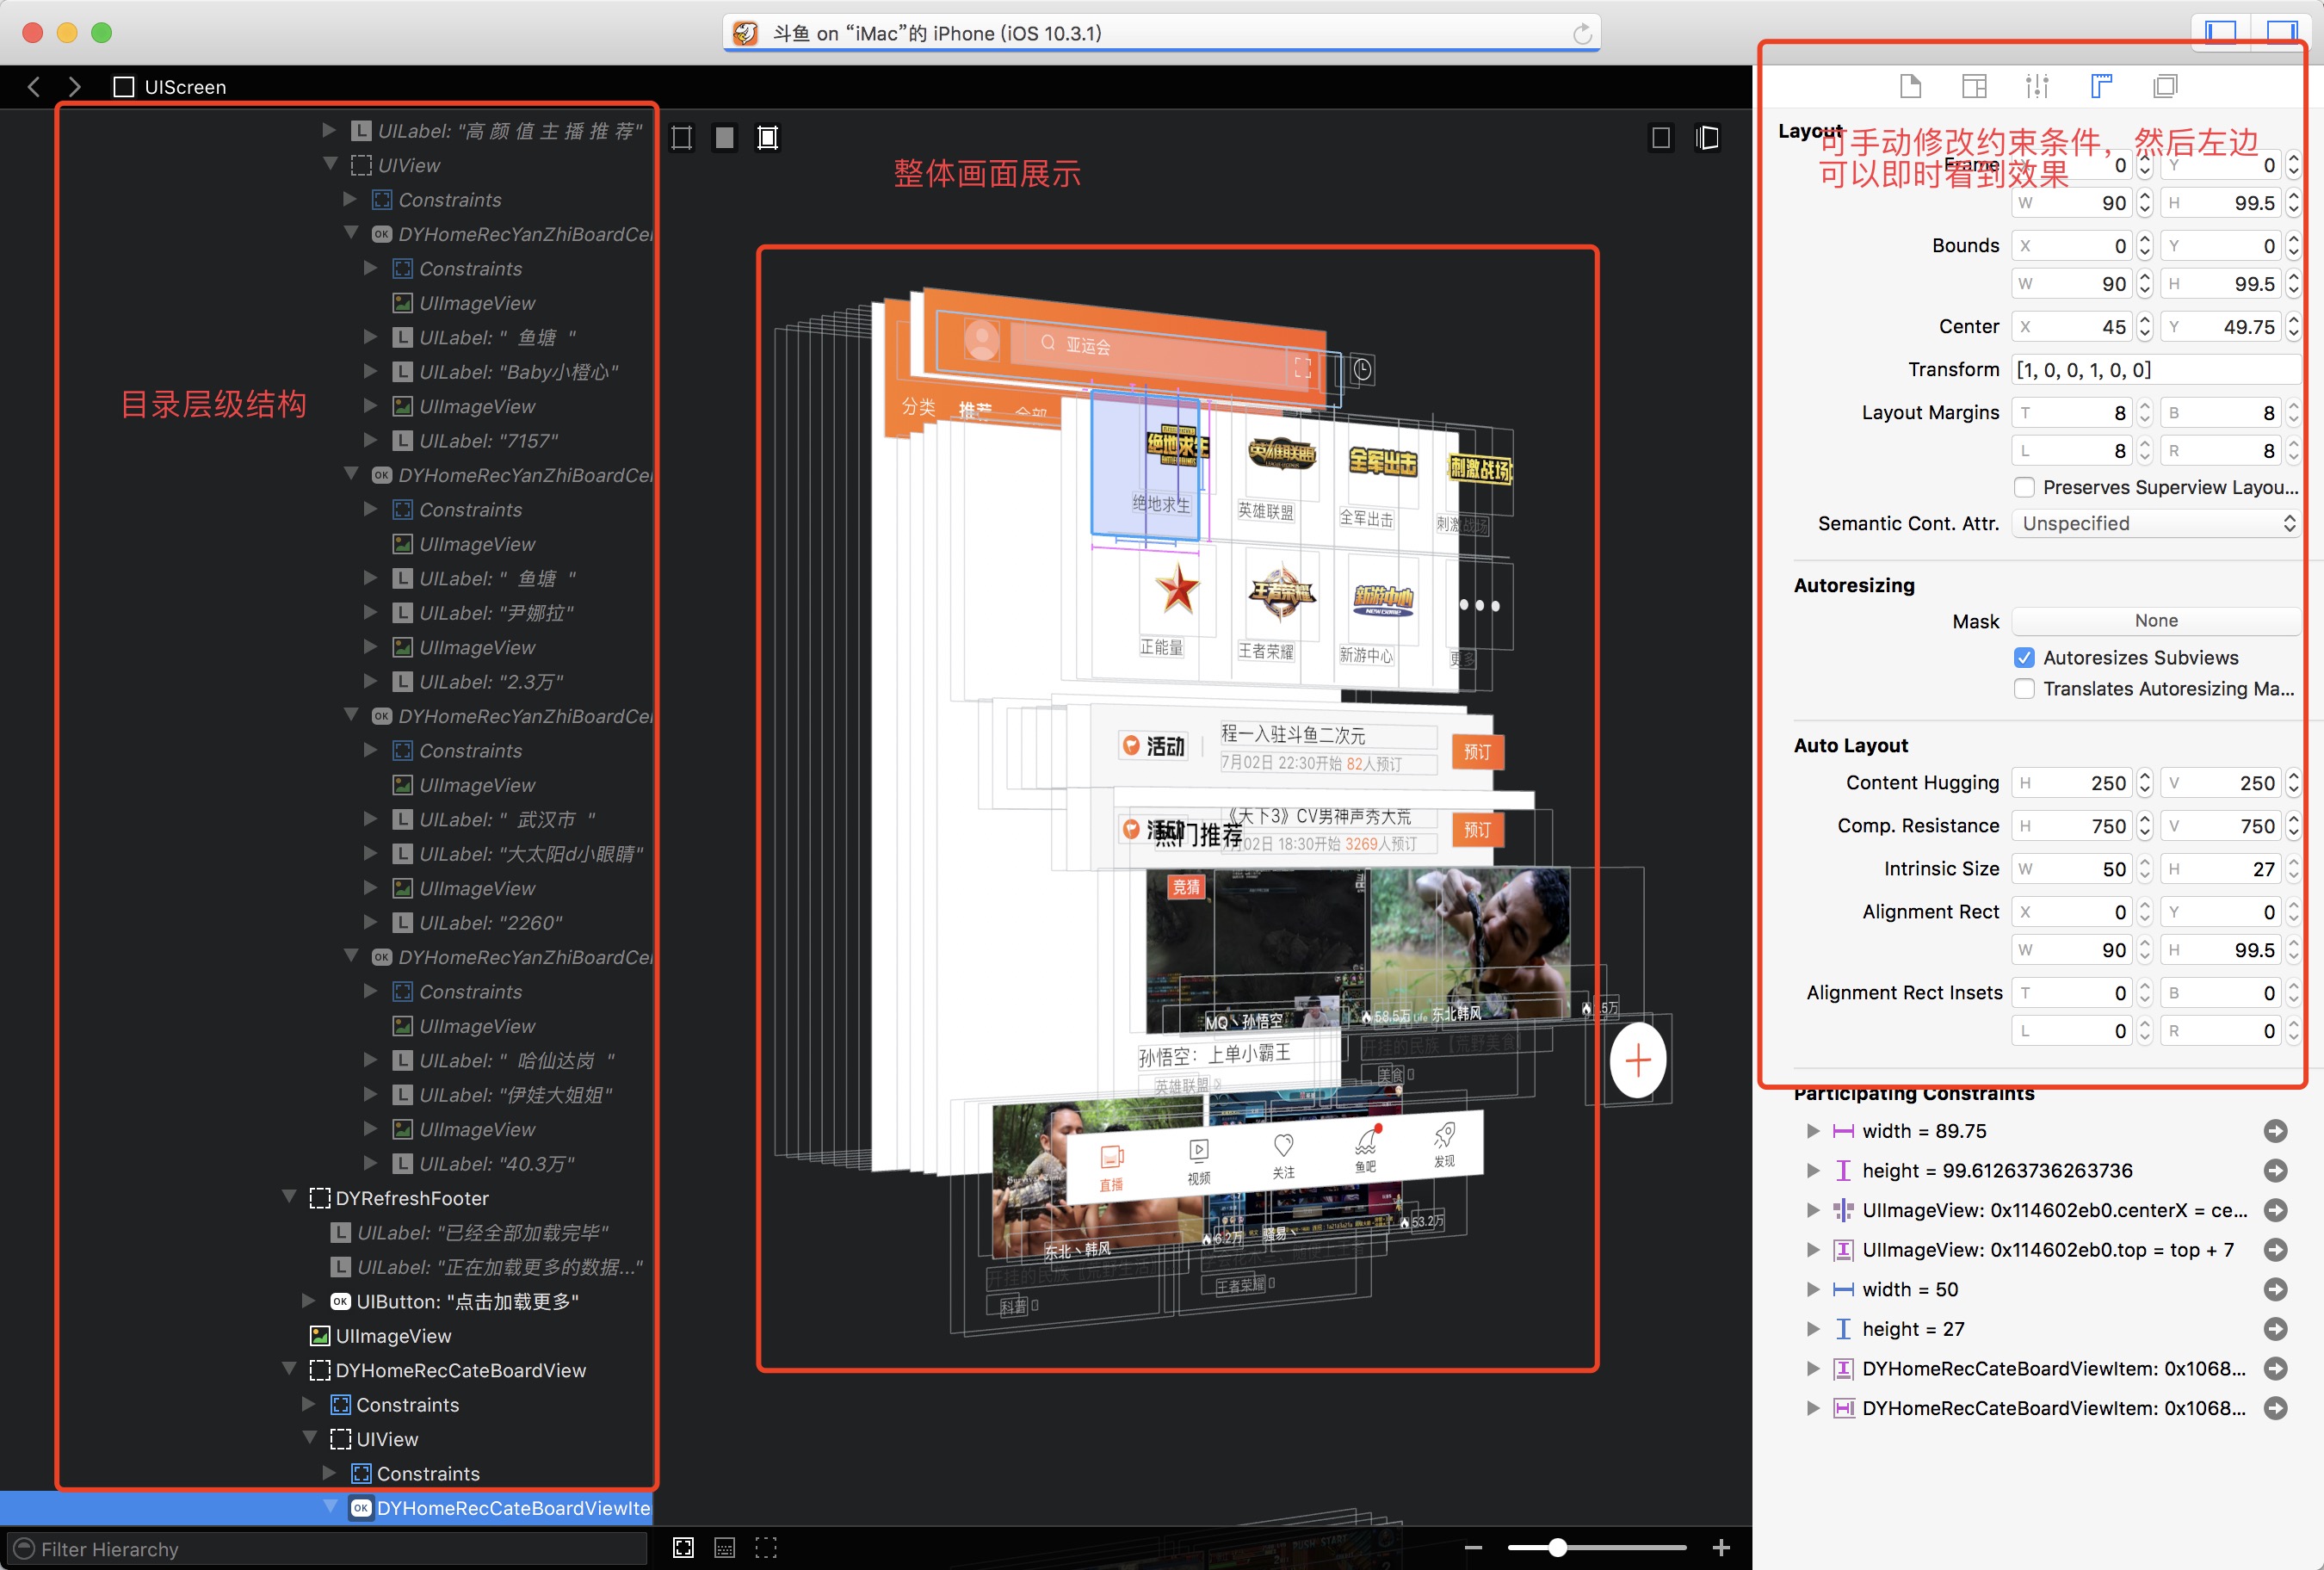Click the autoresizing Mask None button

2156,620
